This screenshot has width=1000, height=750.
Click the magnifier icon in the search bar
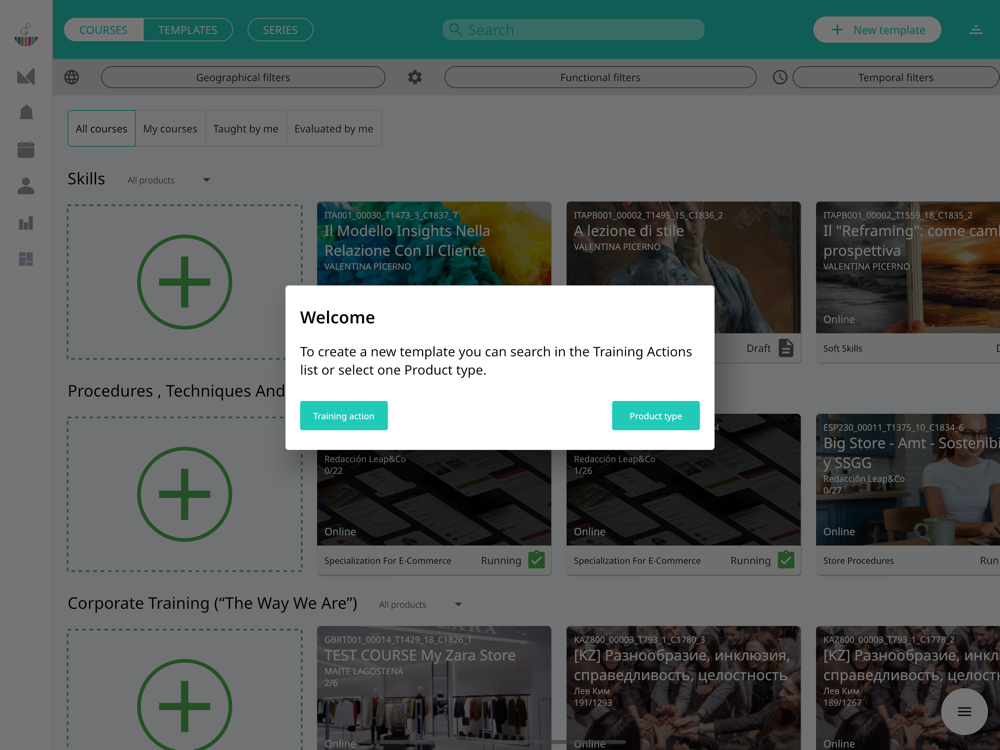tap(455, 29)
